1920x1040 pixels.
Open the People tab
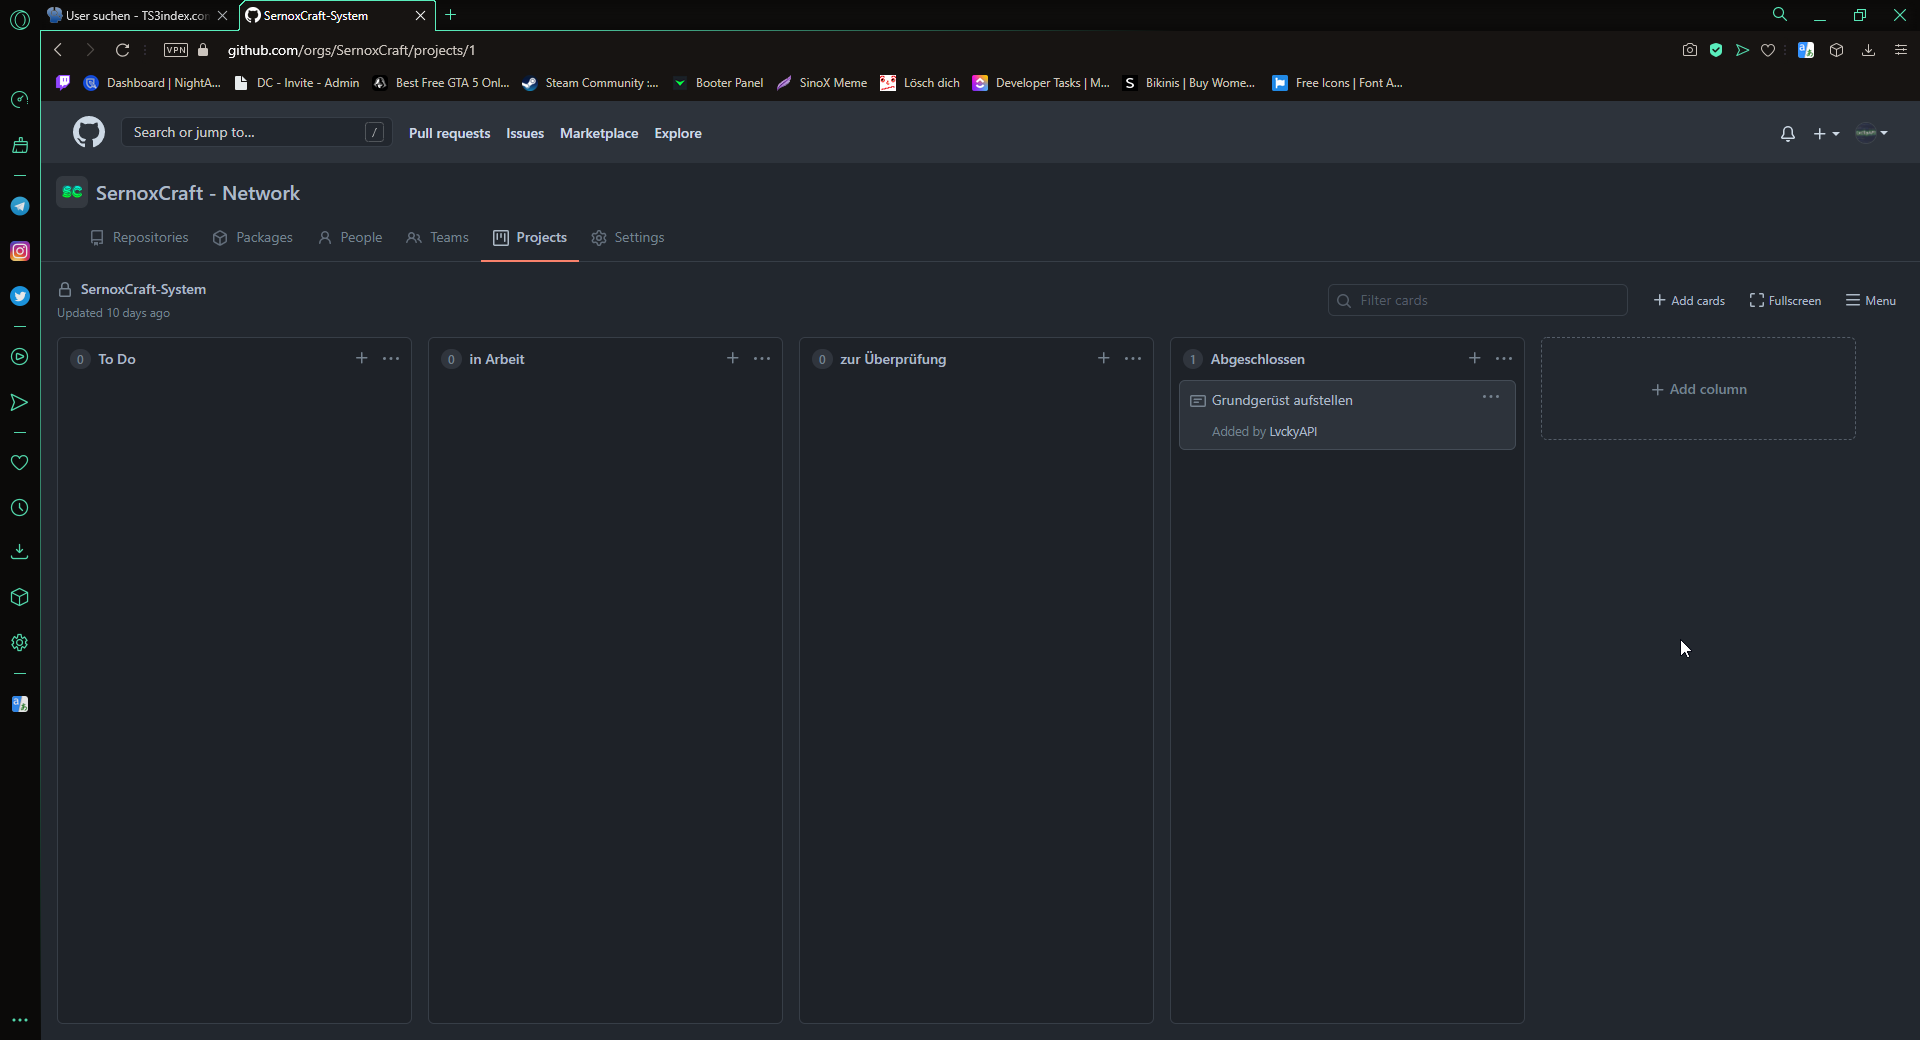[350, 237]
